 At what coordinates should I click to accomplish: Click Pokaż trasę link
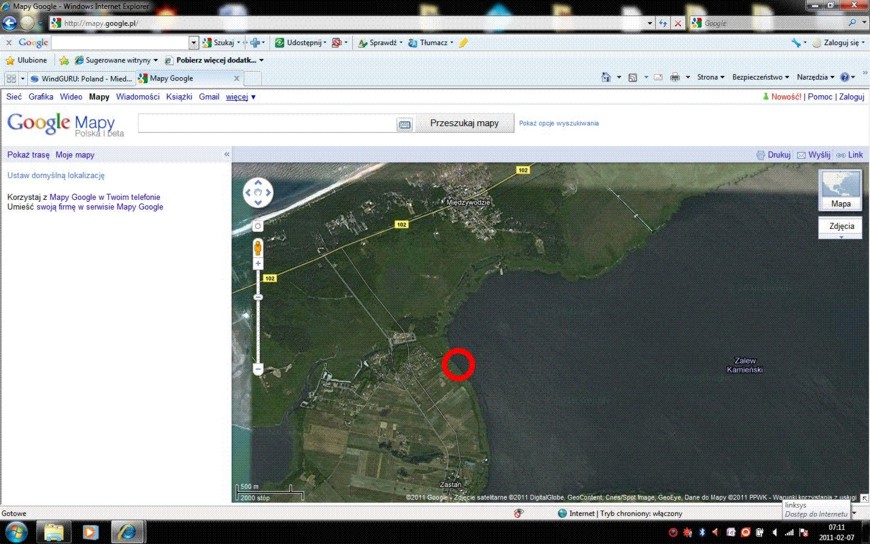point(28,155)
